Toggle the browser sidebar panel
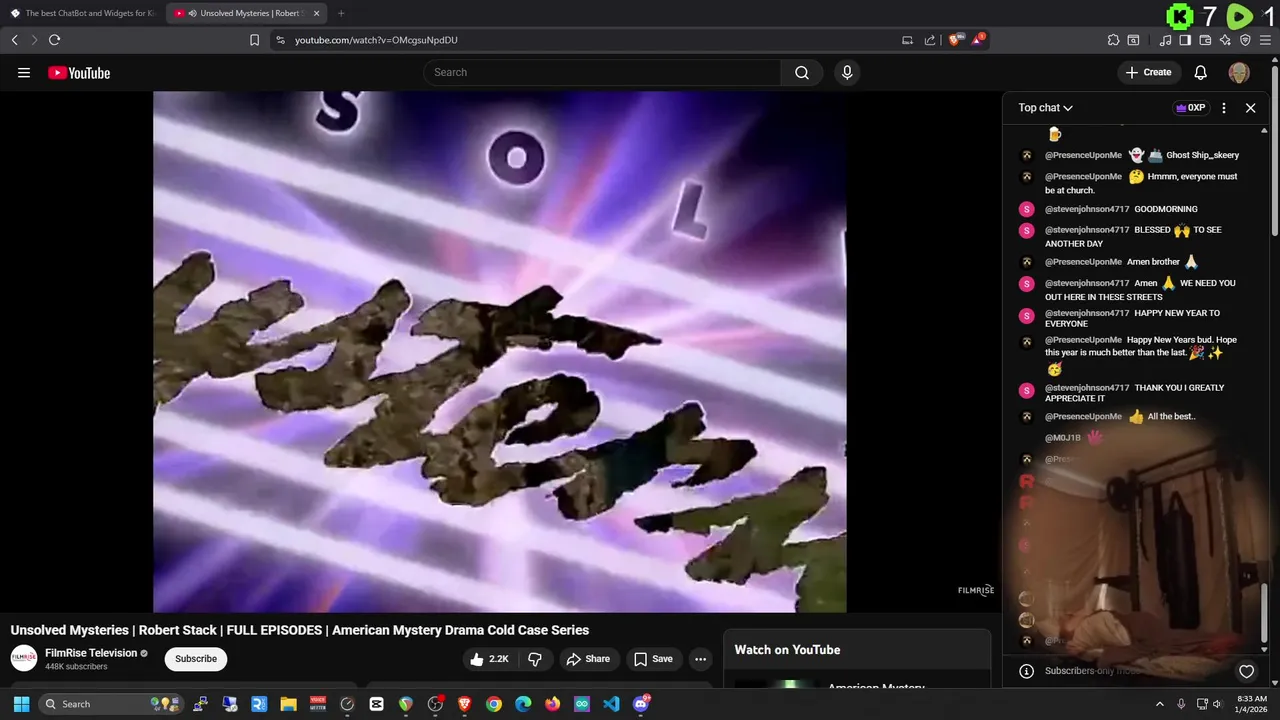This screenshot has height=720, width=1280. point(1185,40)
